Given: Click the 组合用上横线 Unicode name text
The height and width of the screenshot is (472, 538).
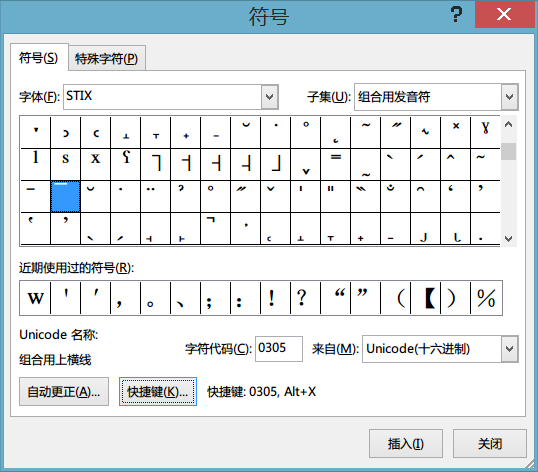Looking at the screenshot, I should pos(55,360).
